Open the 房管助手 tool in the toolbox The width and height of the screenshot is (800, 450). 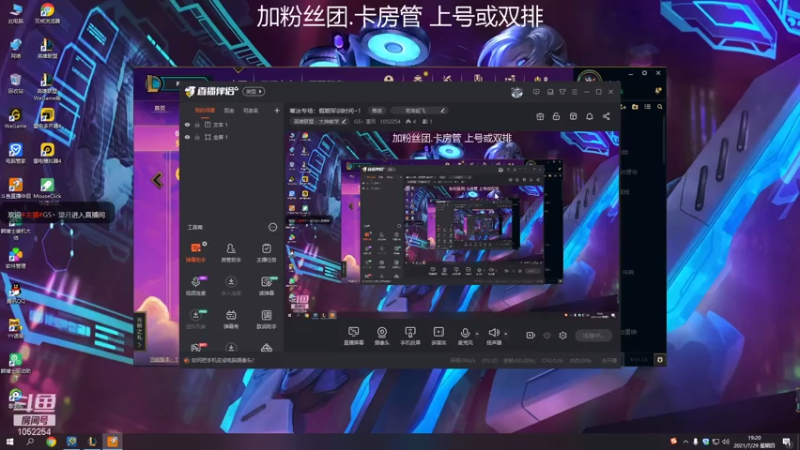[231, 253]
